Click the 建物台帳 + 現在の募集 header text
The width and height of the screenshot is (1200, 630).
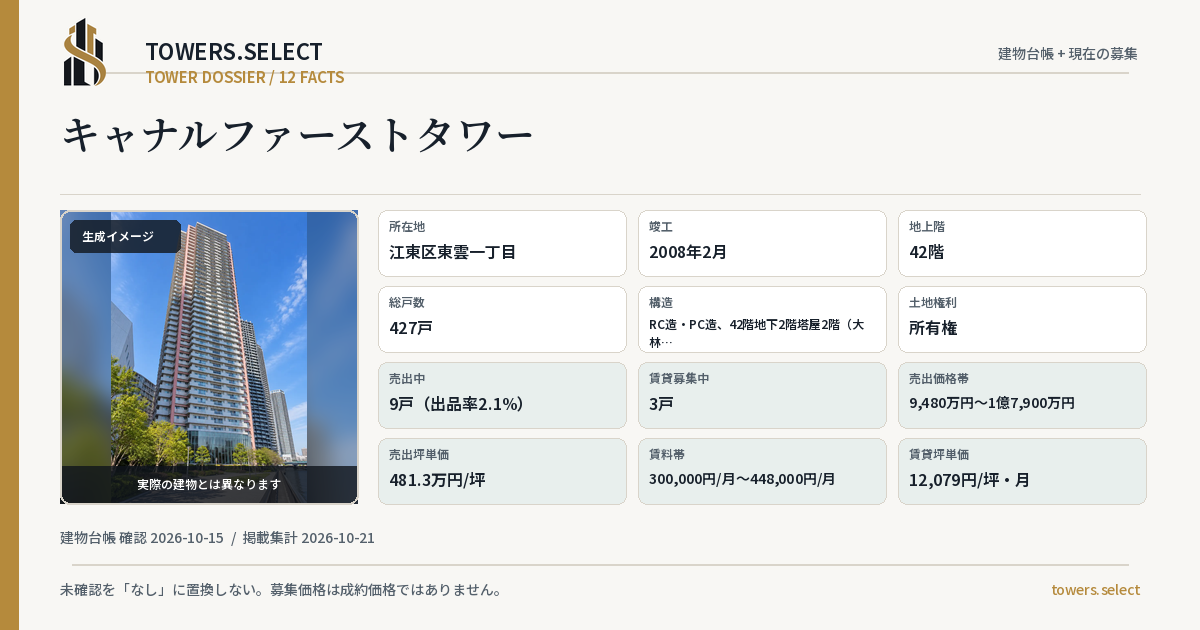1068,53
